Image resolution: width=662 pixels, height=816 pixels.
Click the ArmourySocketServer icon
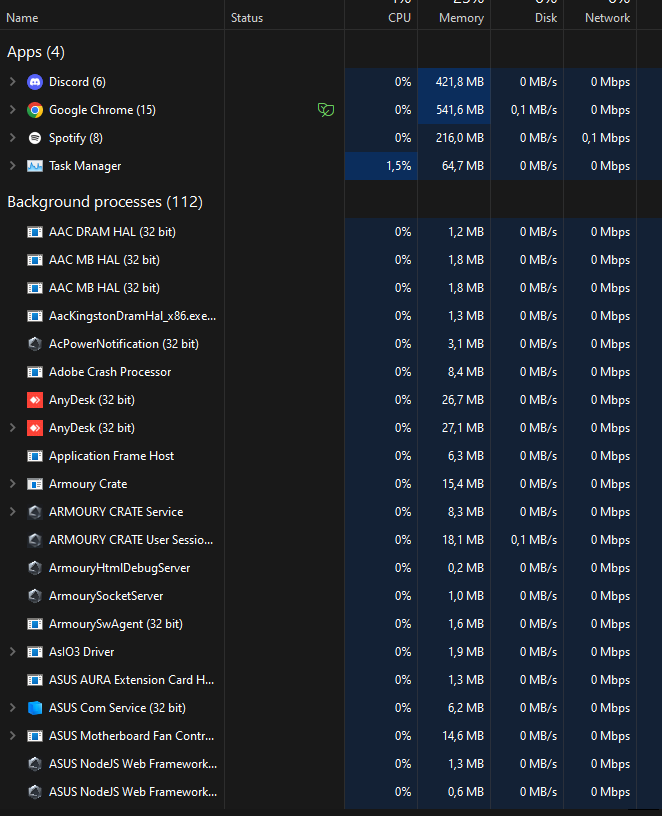pos(35,596)
